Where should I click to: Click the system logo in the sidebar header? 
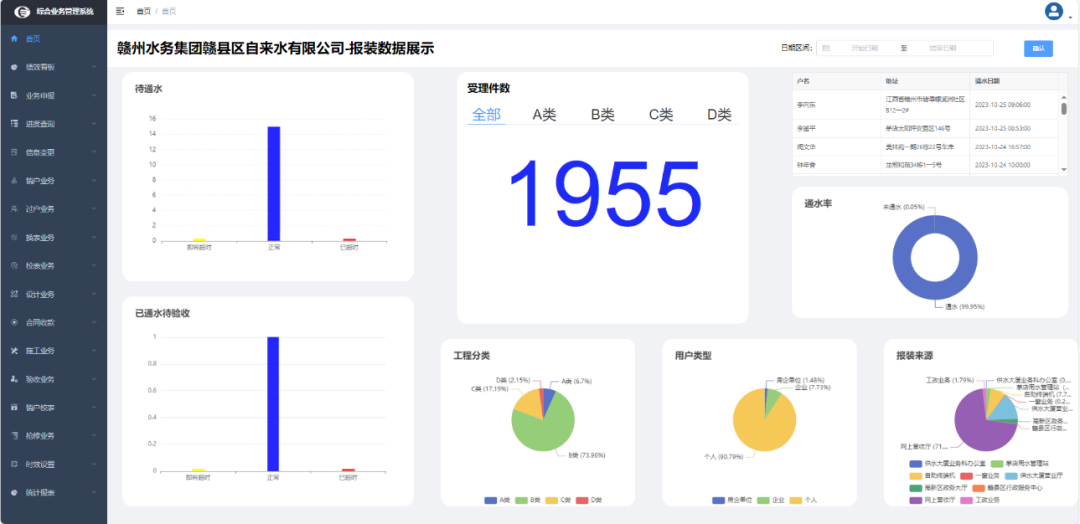pyautogui.click(x=23, y=12)
